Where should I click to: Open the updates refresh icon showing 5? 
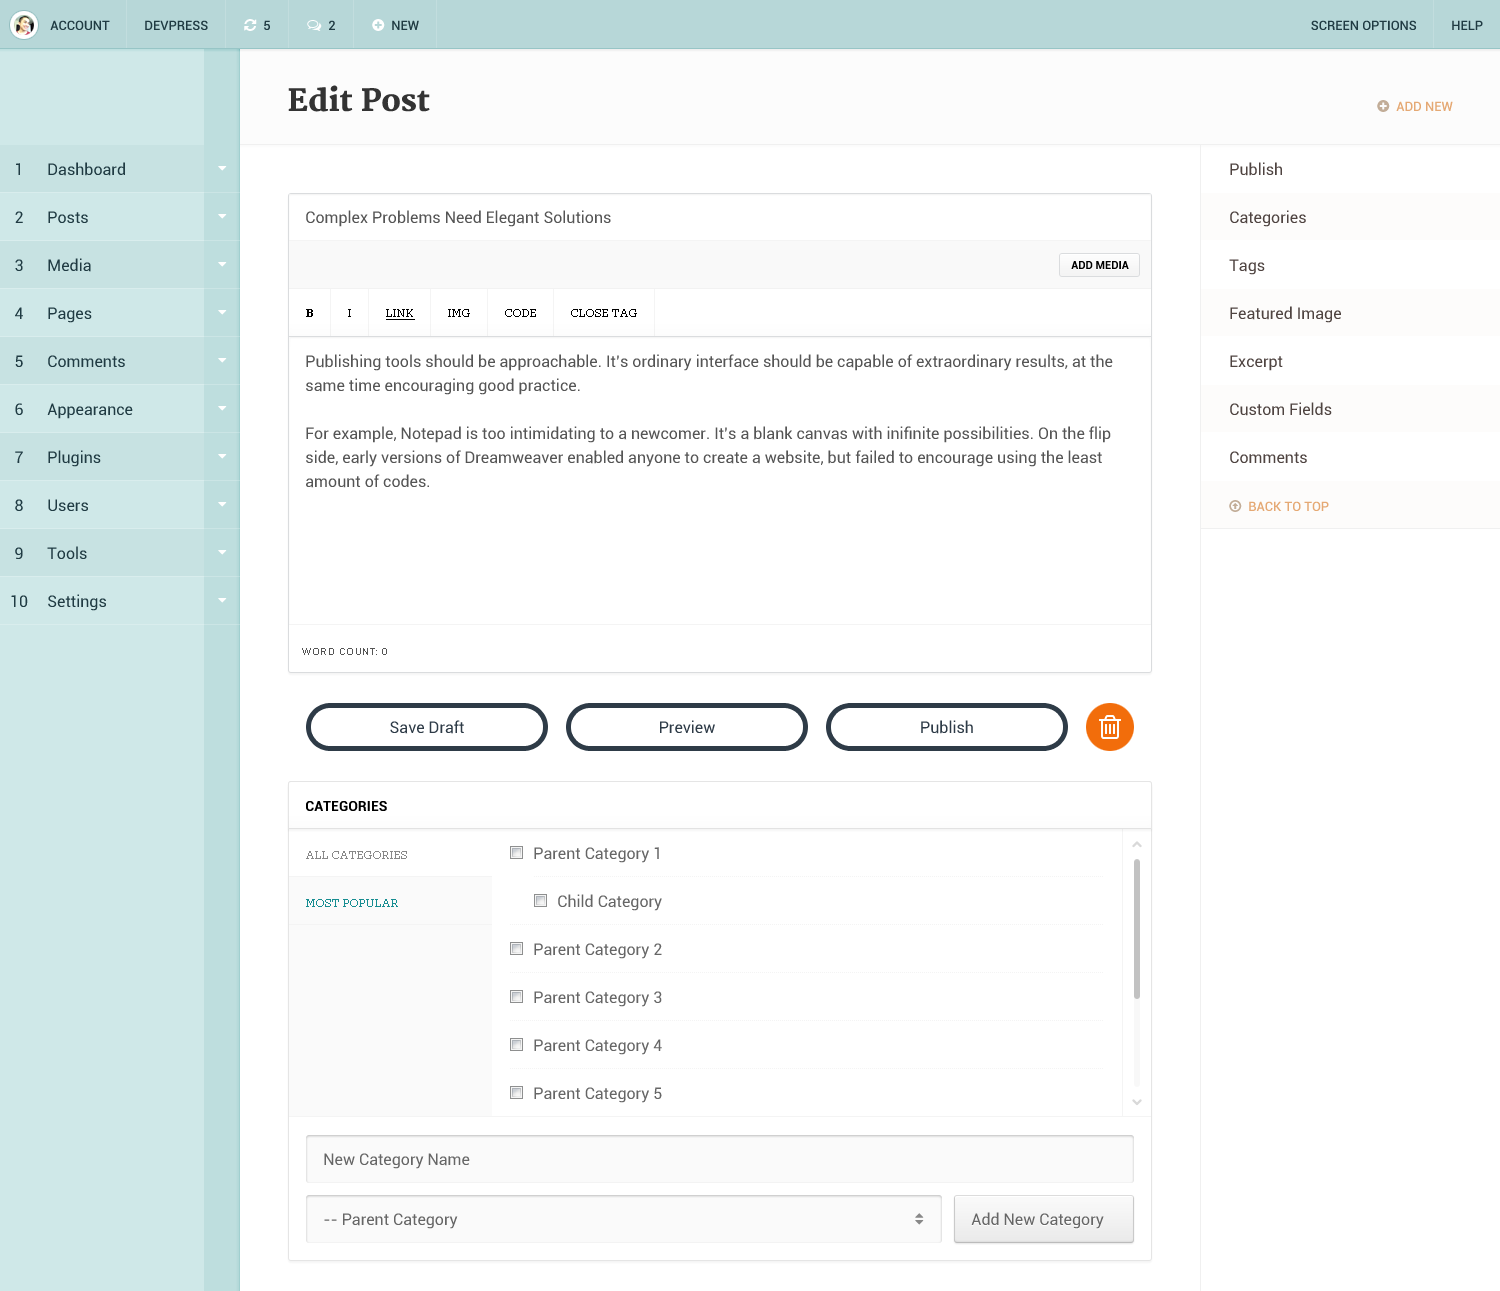(250, 25)
